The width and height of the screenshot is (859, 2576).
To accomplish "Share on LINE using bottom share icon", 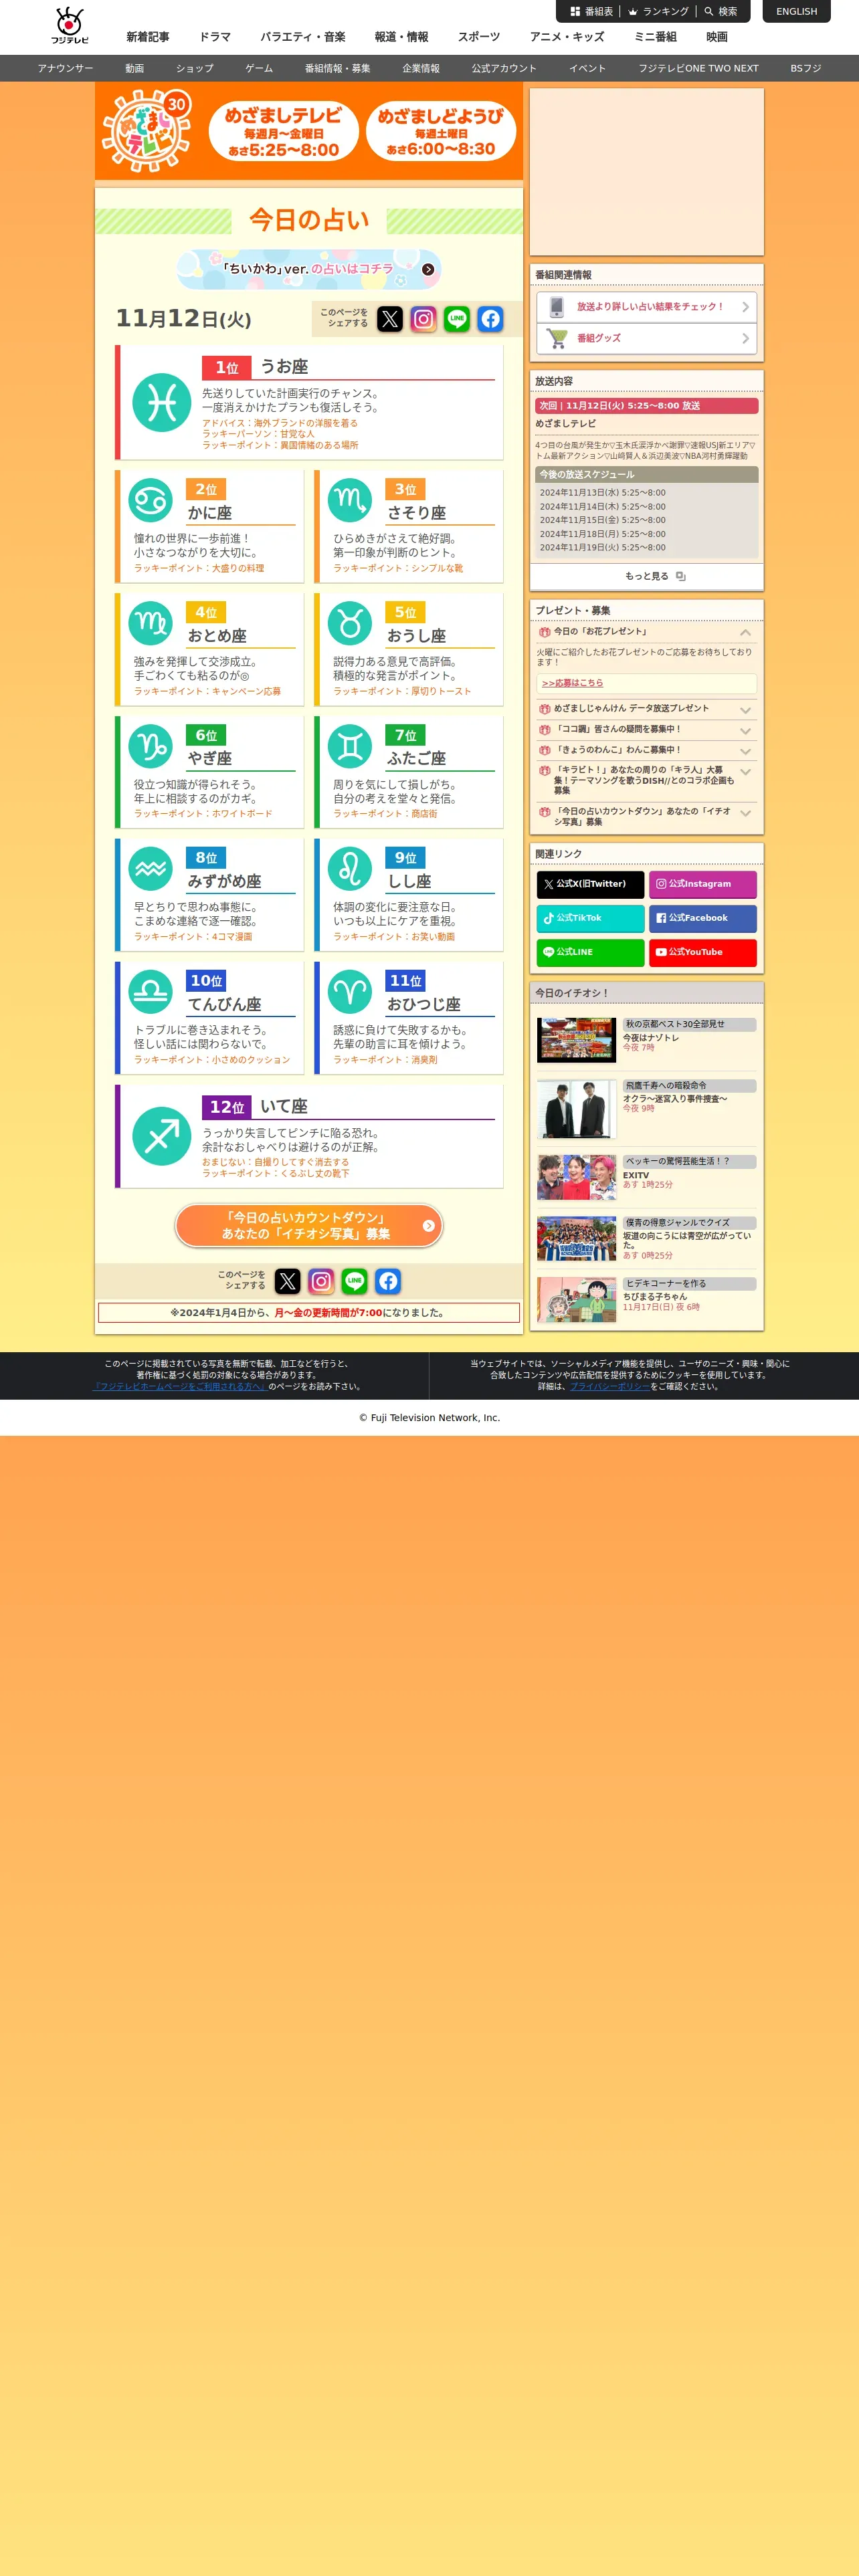I will [354, 1281].
